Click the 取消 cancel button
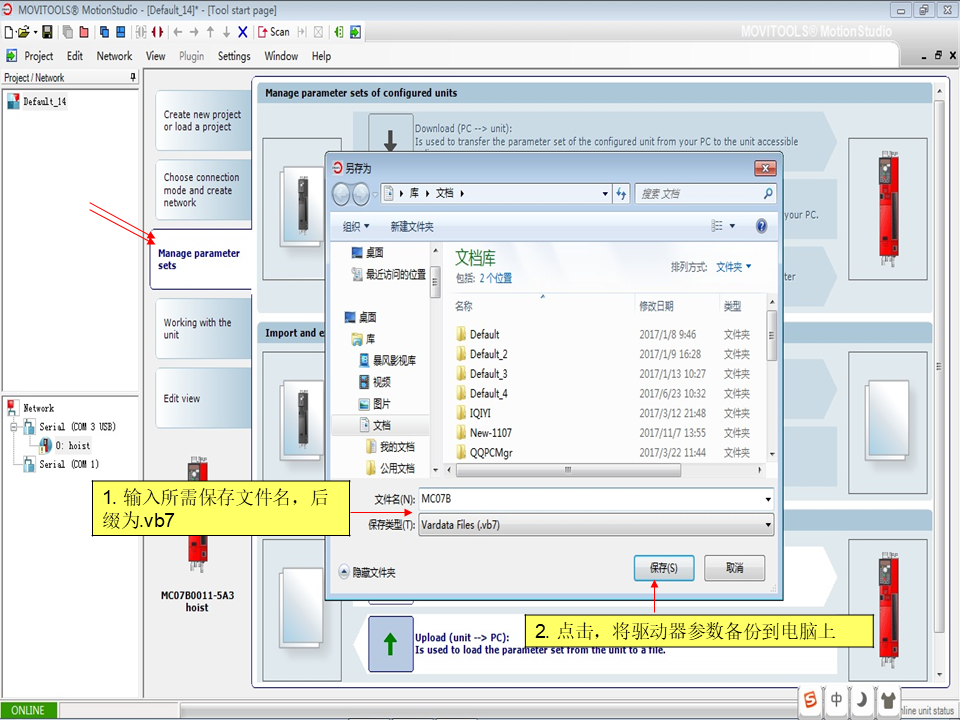Viewport: 960px width, 720px height. [x=734, y=568]
